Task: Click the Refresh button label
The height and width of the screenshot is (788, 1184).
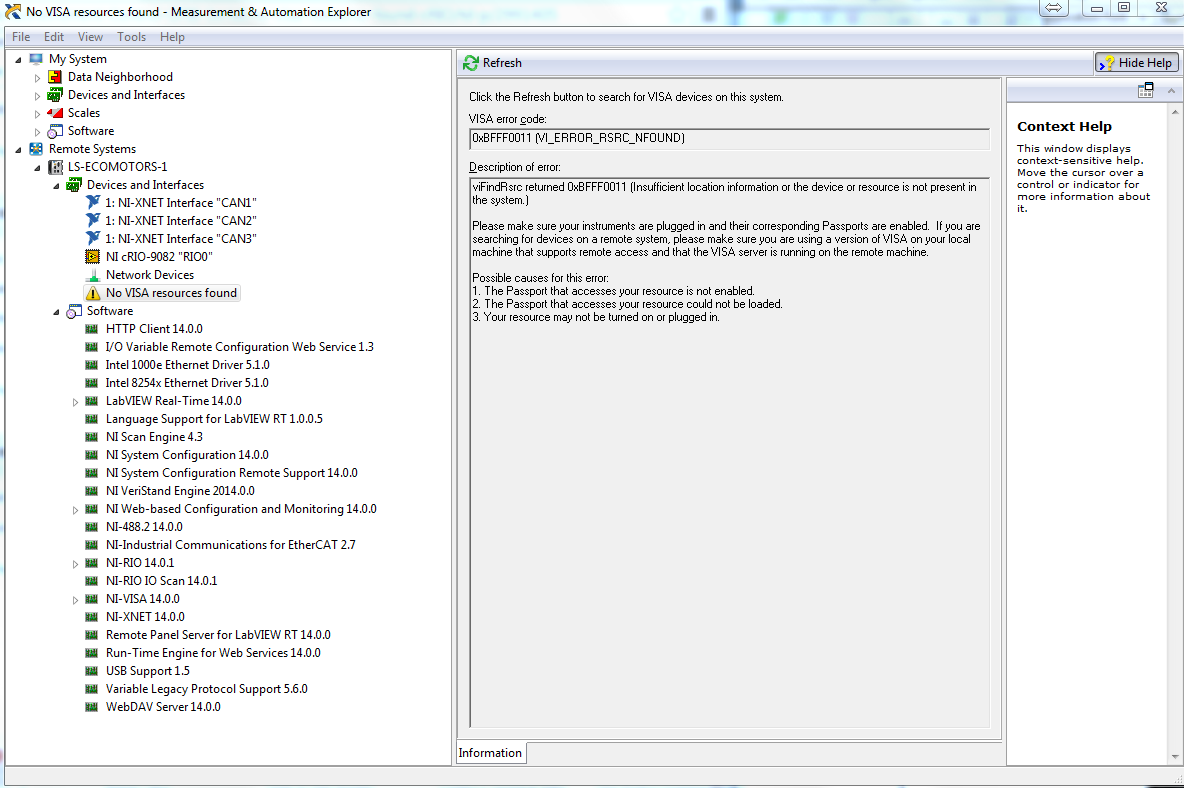Action: point(502,63)
